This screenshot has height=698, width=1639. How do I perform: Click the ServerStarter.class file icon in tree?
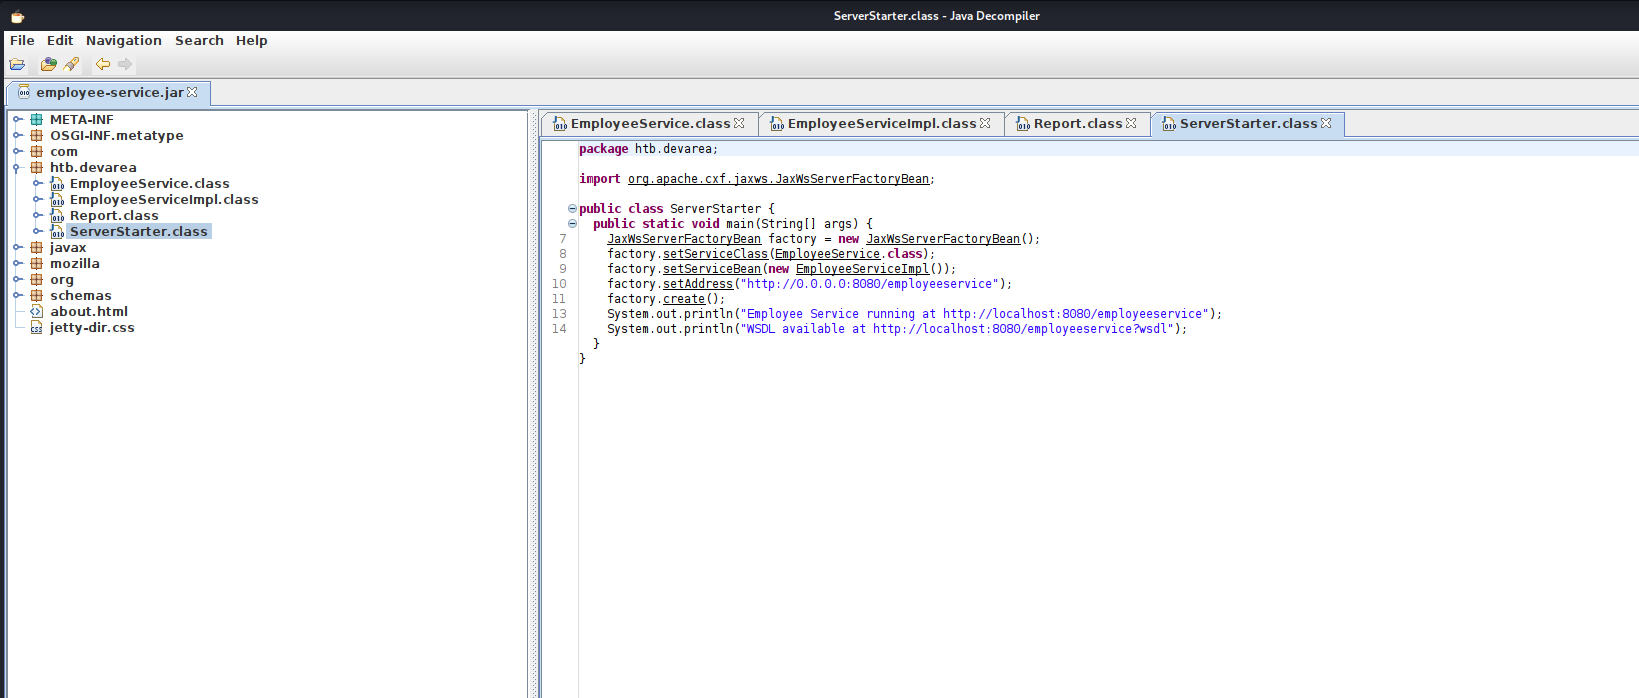point(57,232)
